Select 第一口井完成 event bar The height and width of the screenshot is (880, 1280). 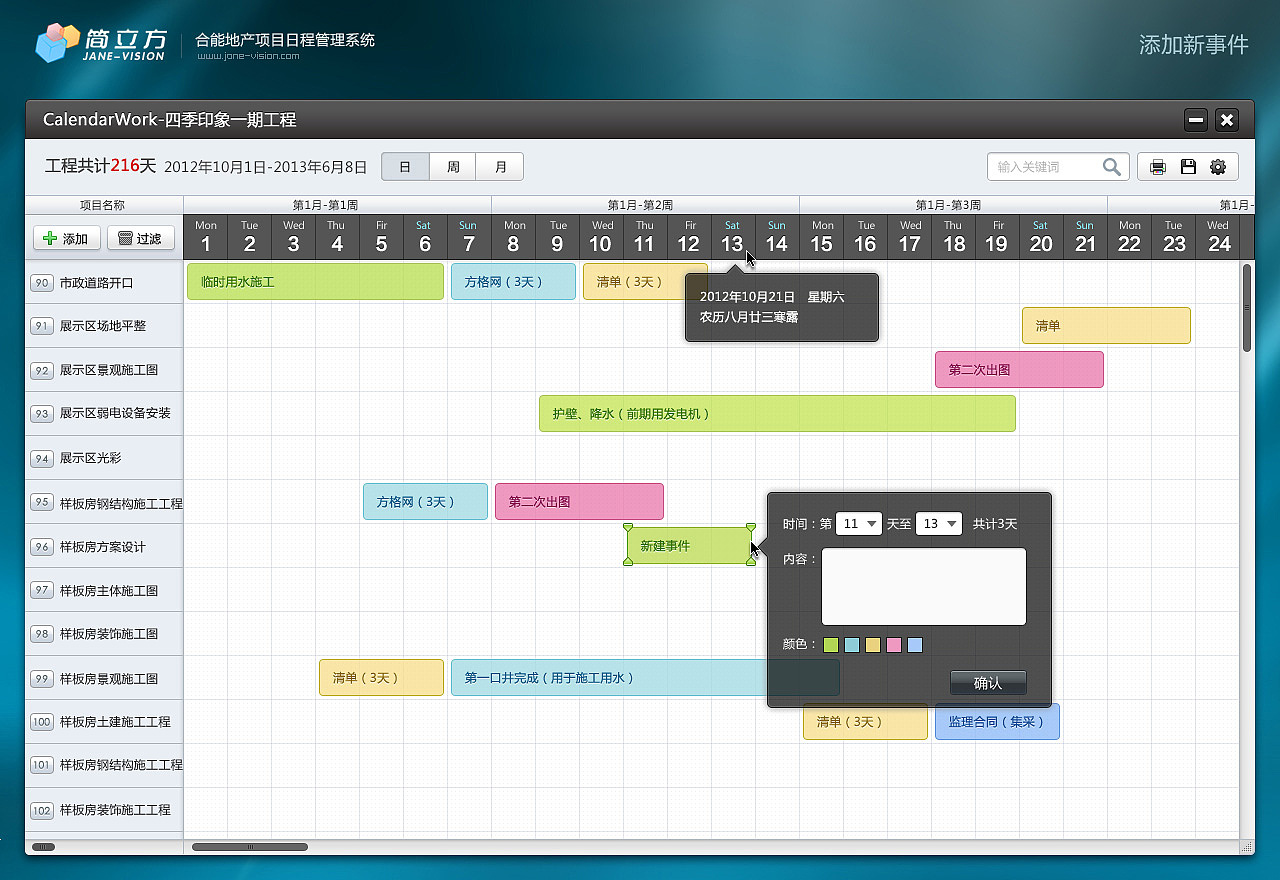click(645, 677)
